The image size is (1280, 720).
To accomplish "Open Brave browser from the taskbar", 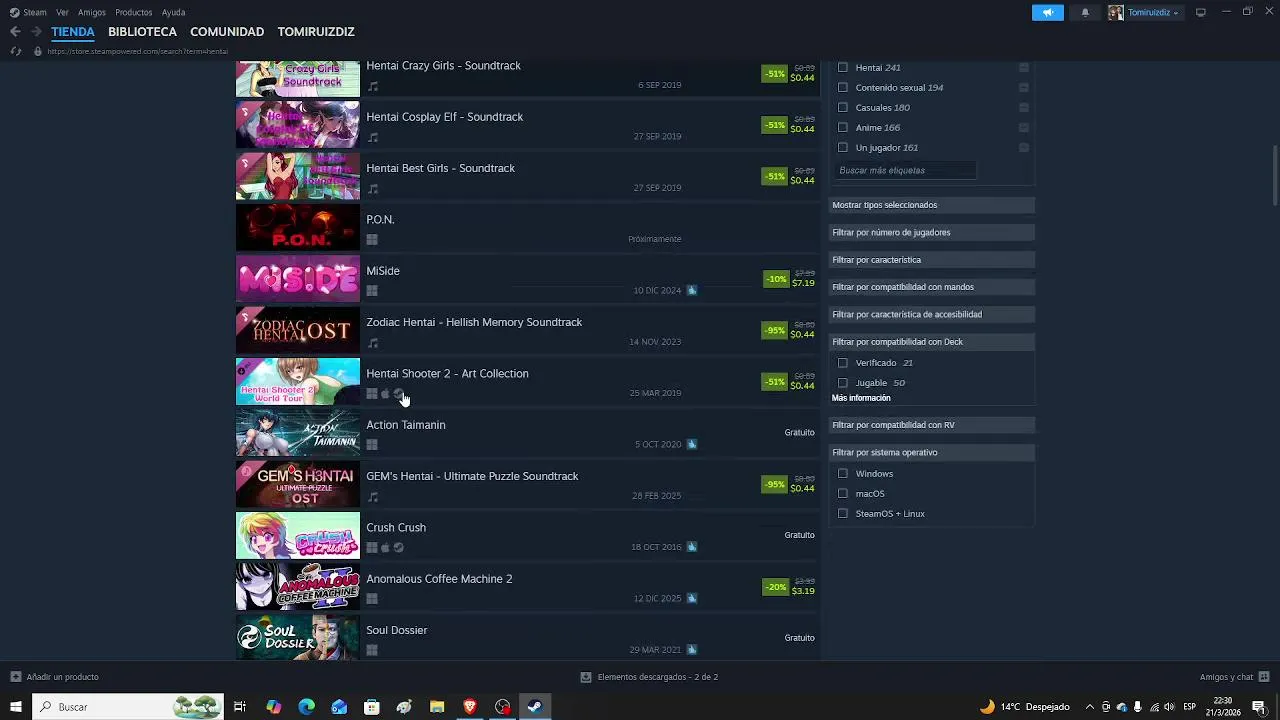I will point(470,707).
